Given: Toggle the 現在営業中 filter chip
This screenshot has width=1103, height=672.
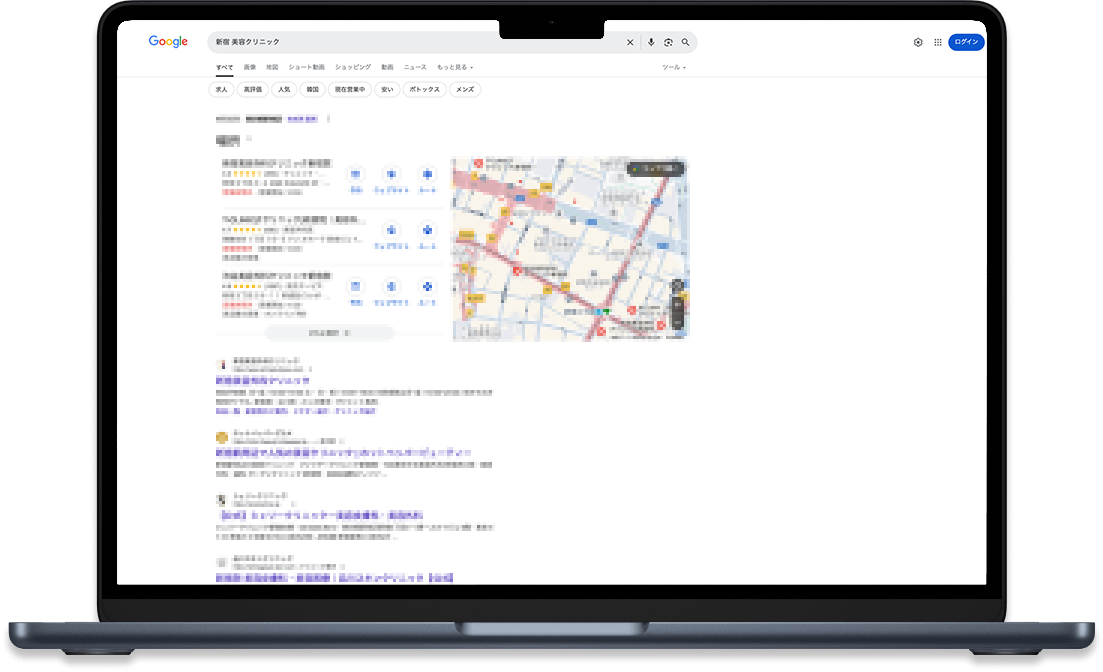Looking at the screenshot, I should pos(350,90).
